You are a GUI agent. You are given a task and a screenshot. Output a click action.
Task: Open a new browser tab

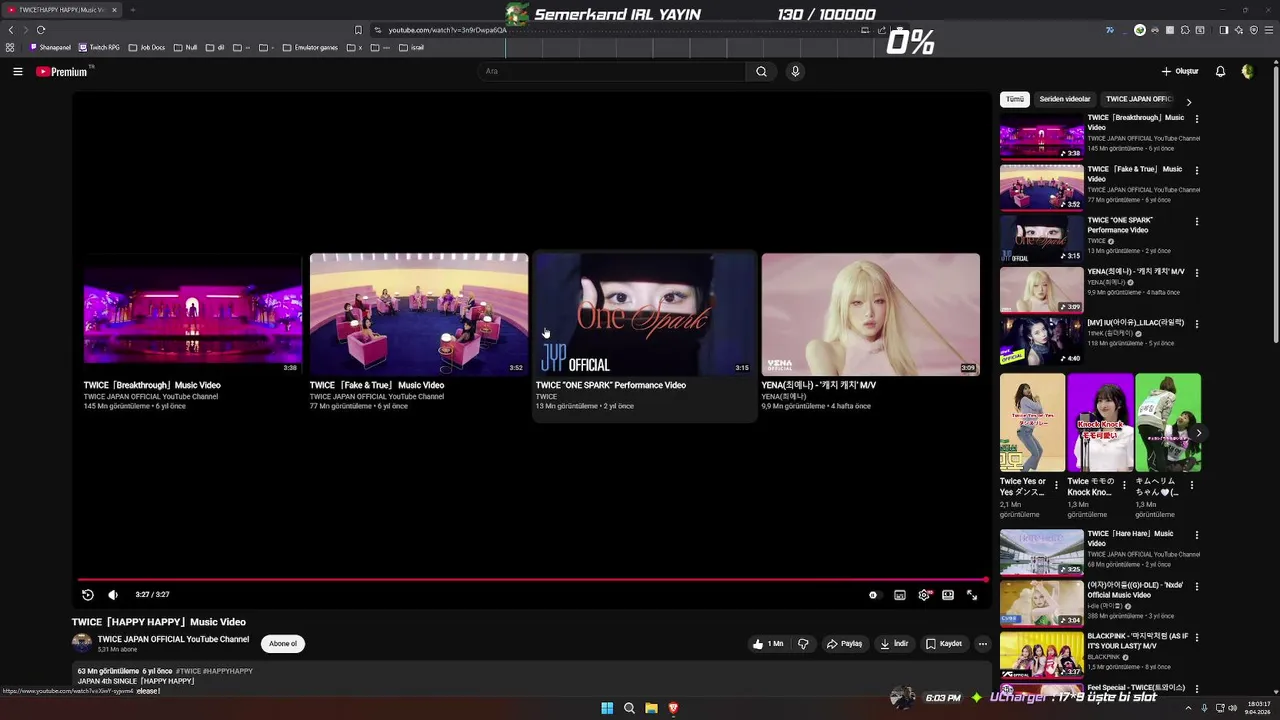point(132,10)
